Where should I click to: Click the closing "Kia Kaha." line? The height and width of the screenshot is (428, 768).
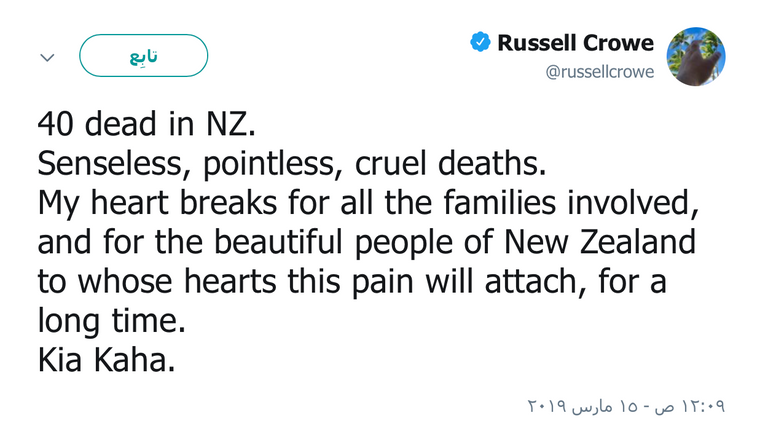point(107,361)
